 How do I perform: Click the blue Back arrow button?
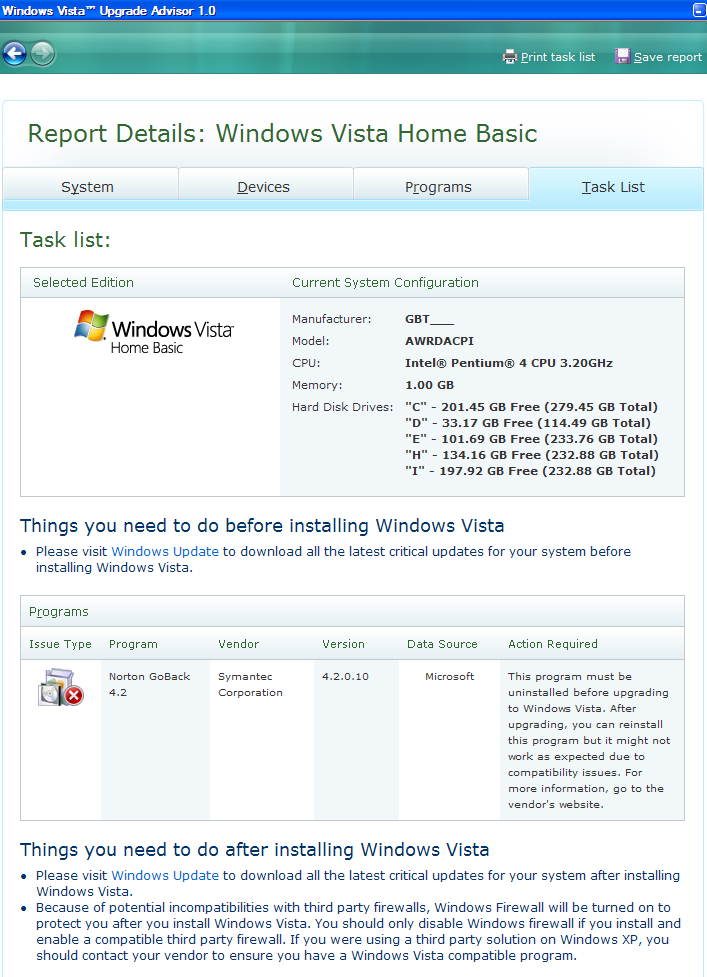point(15,54)
